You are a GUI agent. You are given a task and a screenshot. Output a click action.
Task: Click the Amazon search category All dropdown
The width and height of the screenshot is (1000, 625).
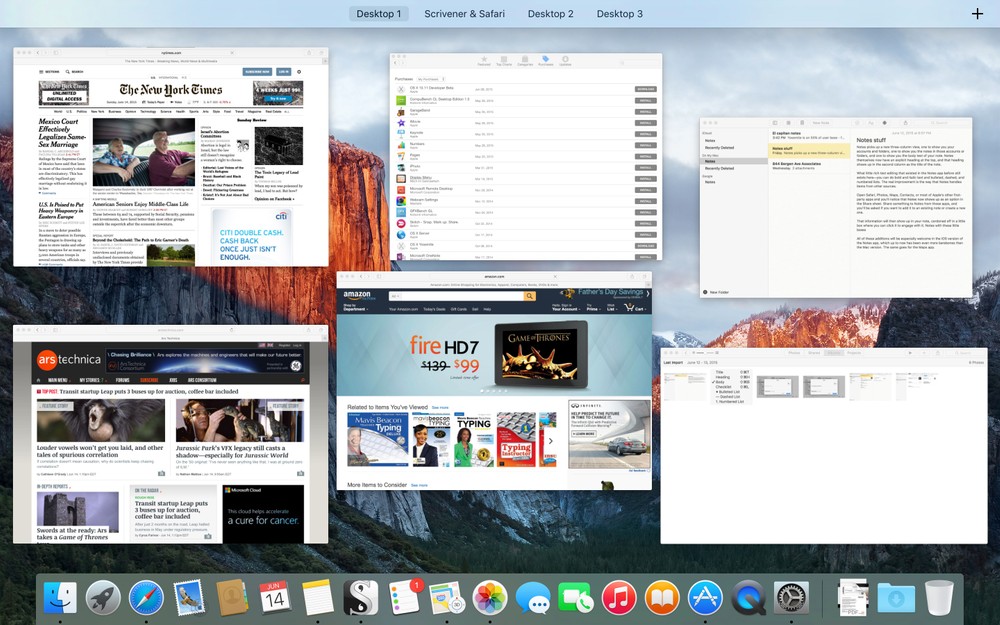pos(395,297)
